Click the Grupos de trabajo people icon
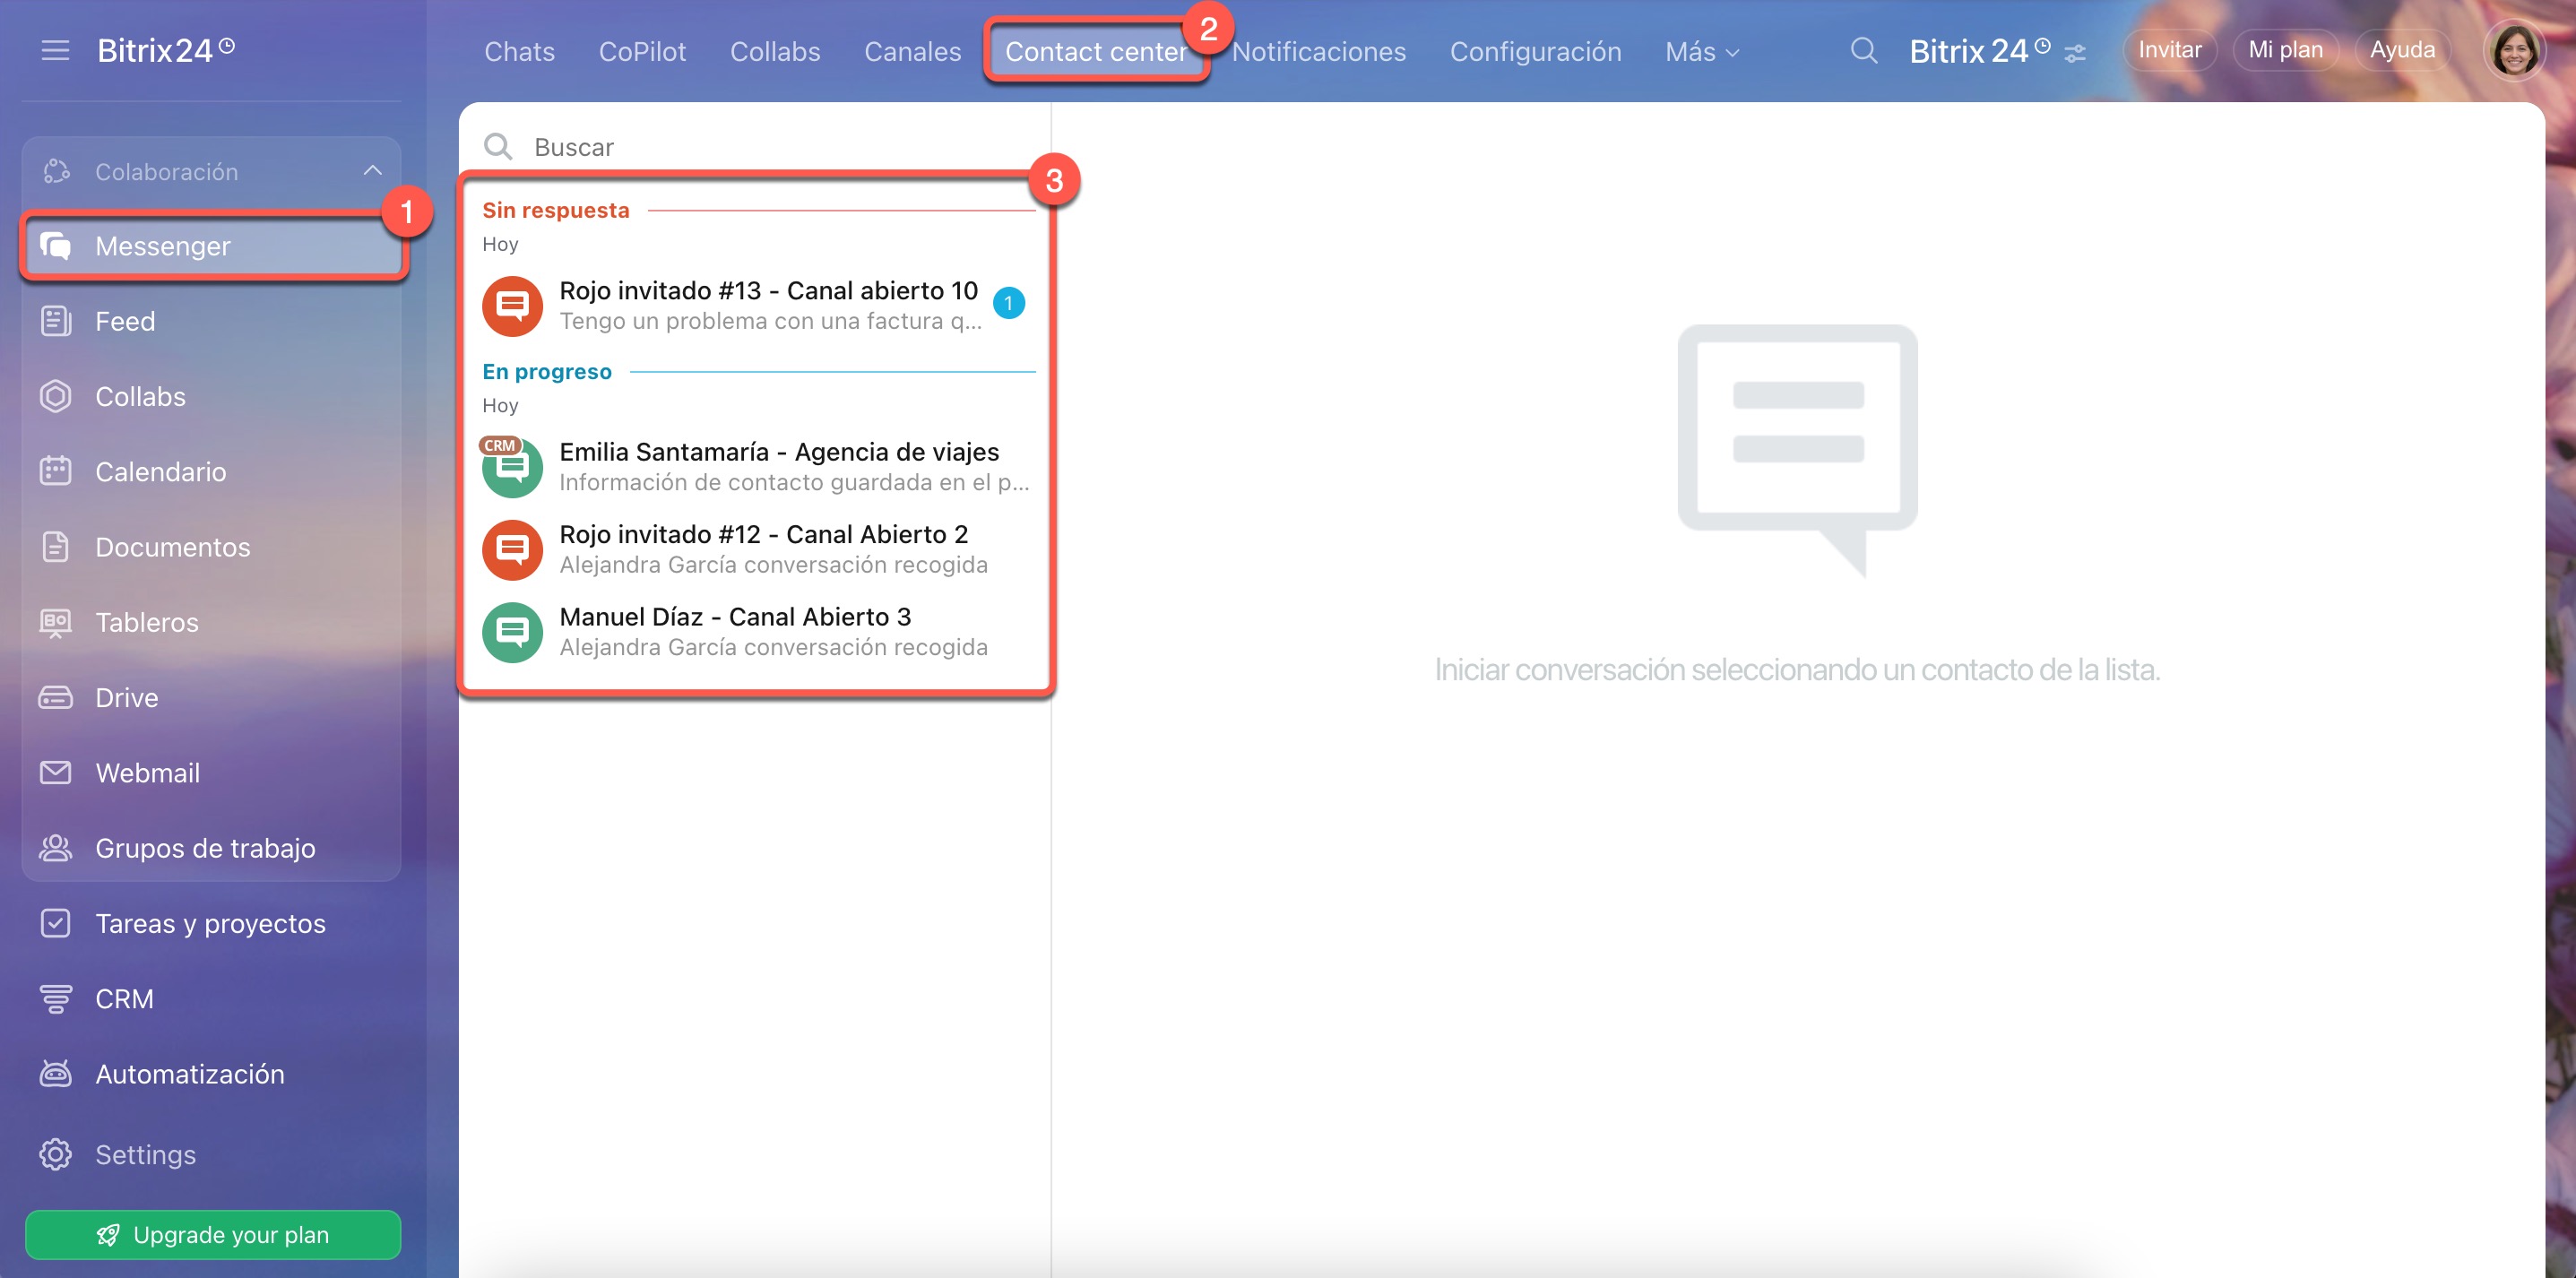The width and height of the screenshot is (2576, 1278). pos(56,848)
